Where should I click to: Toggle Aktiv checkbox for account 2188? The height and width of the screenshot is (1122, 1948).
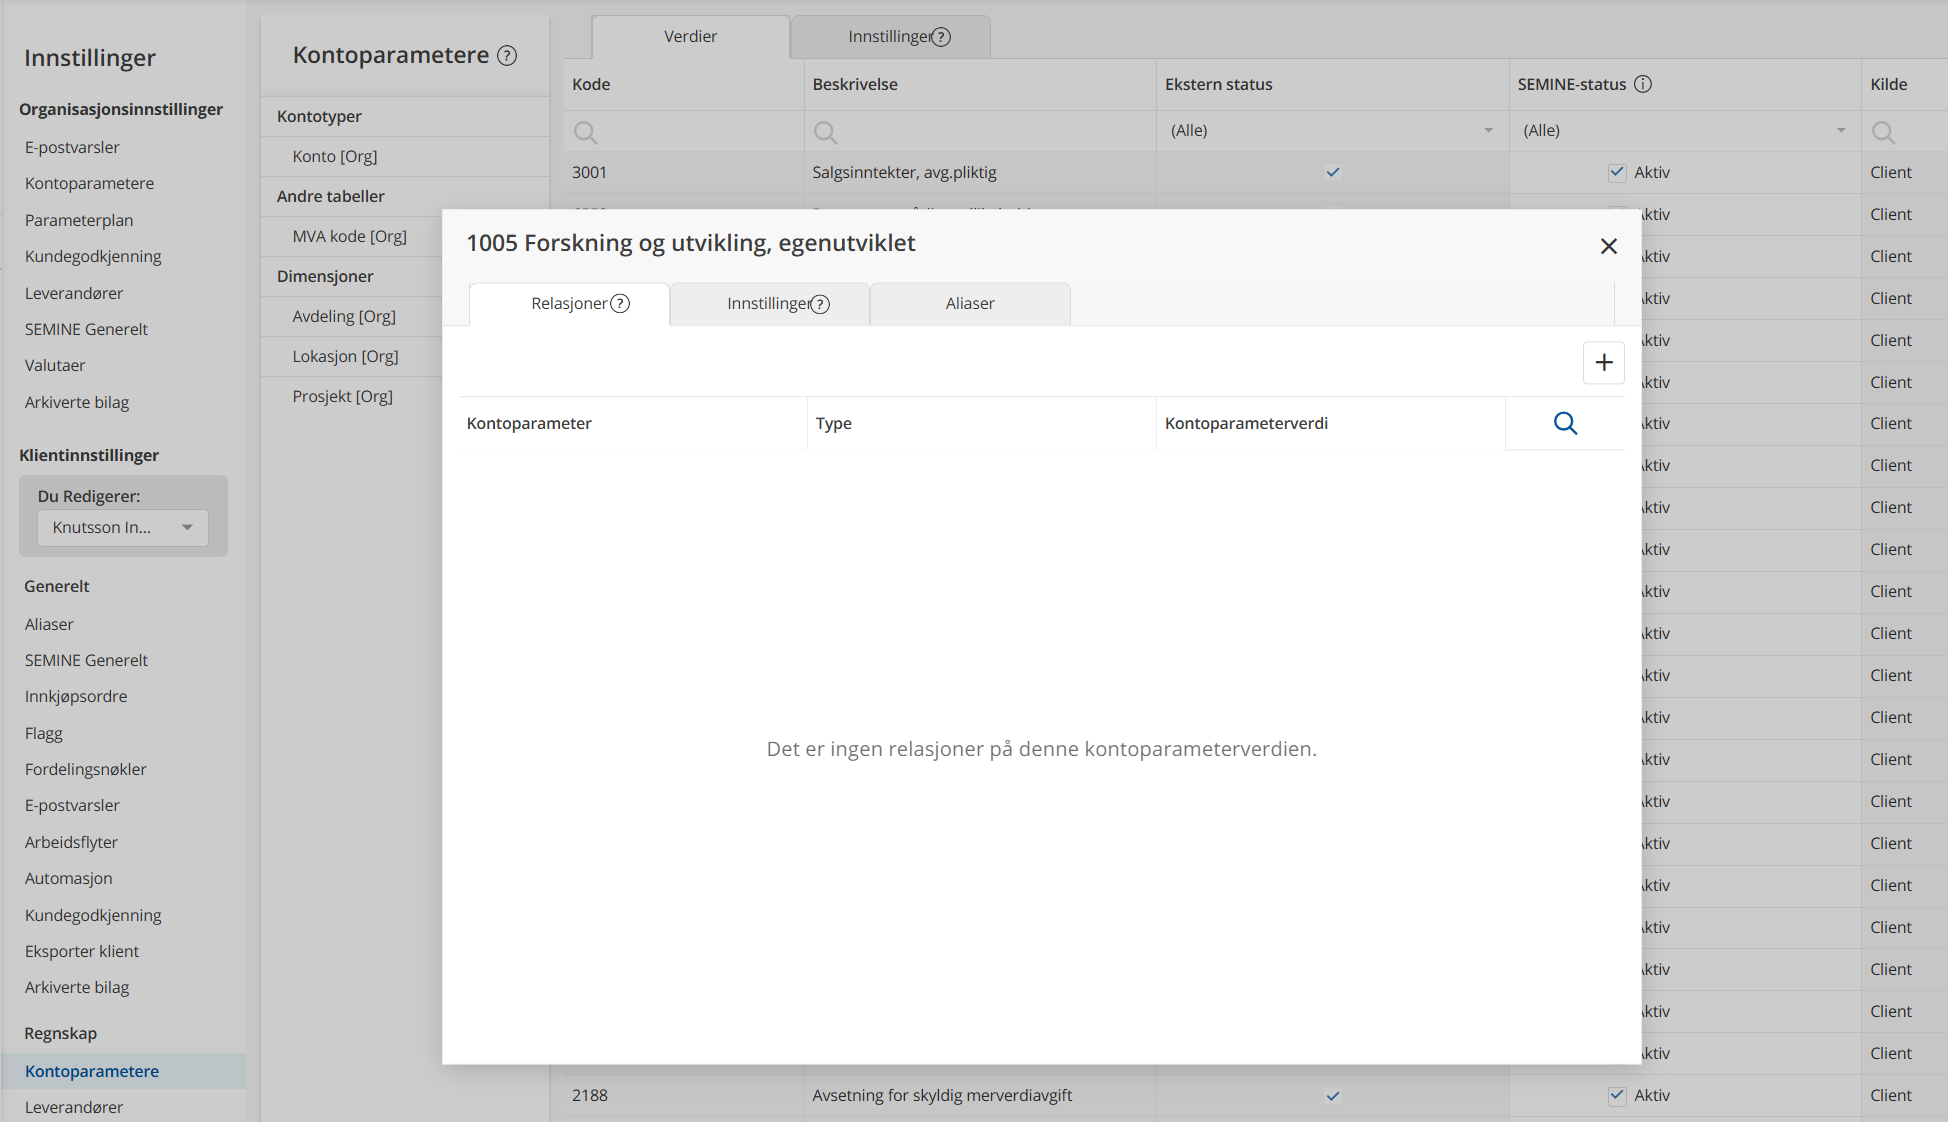pyautogui.click(x=1617, y=1095)
